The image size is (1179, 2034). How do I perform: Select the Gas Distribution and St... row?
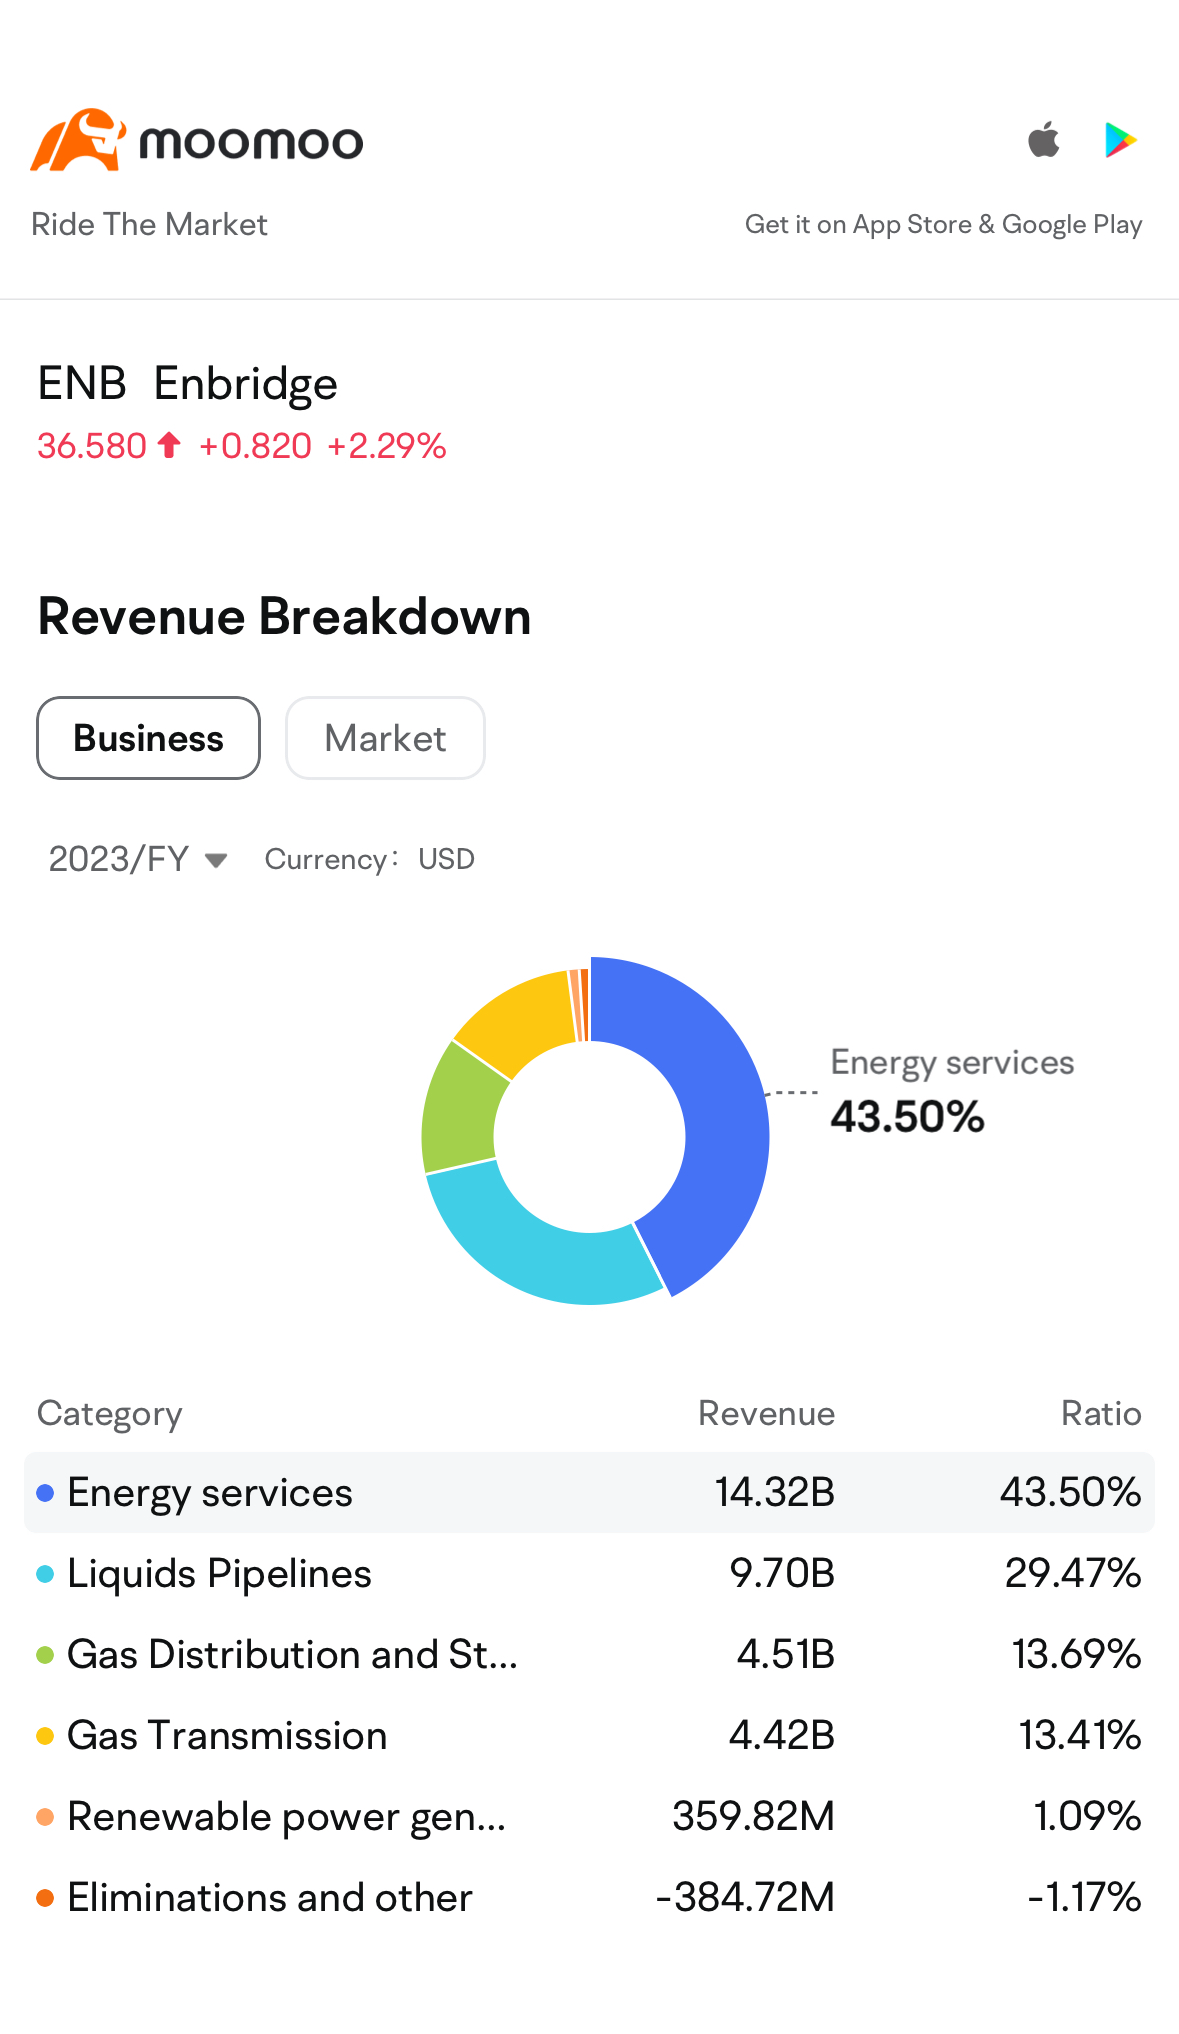tap(589, 1654)
